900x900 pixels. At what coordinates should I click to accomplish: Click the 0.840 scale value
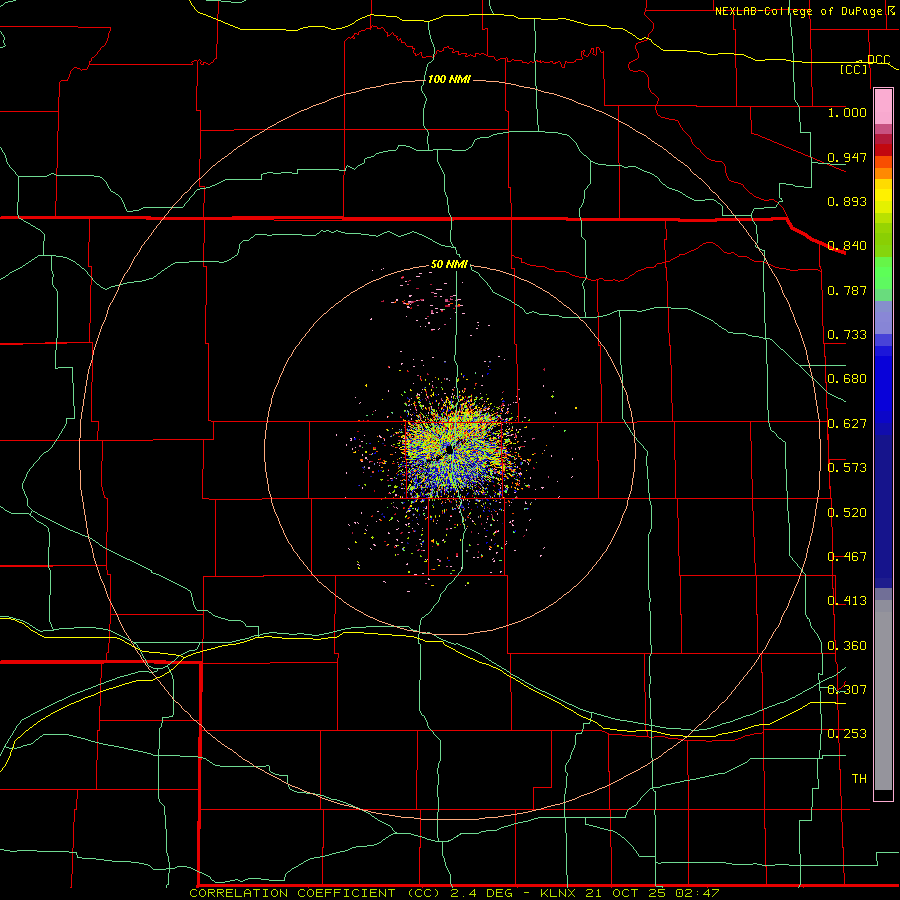tap(847, 246)
